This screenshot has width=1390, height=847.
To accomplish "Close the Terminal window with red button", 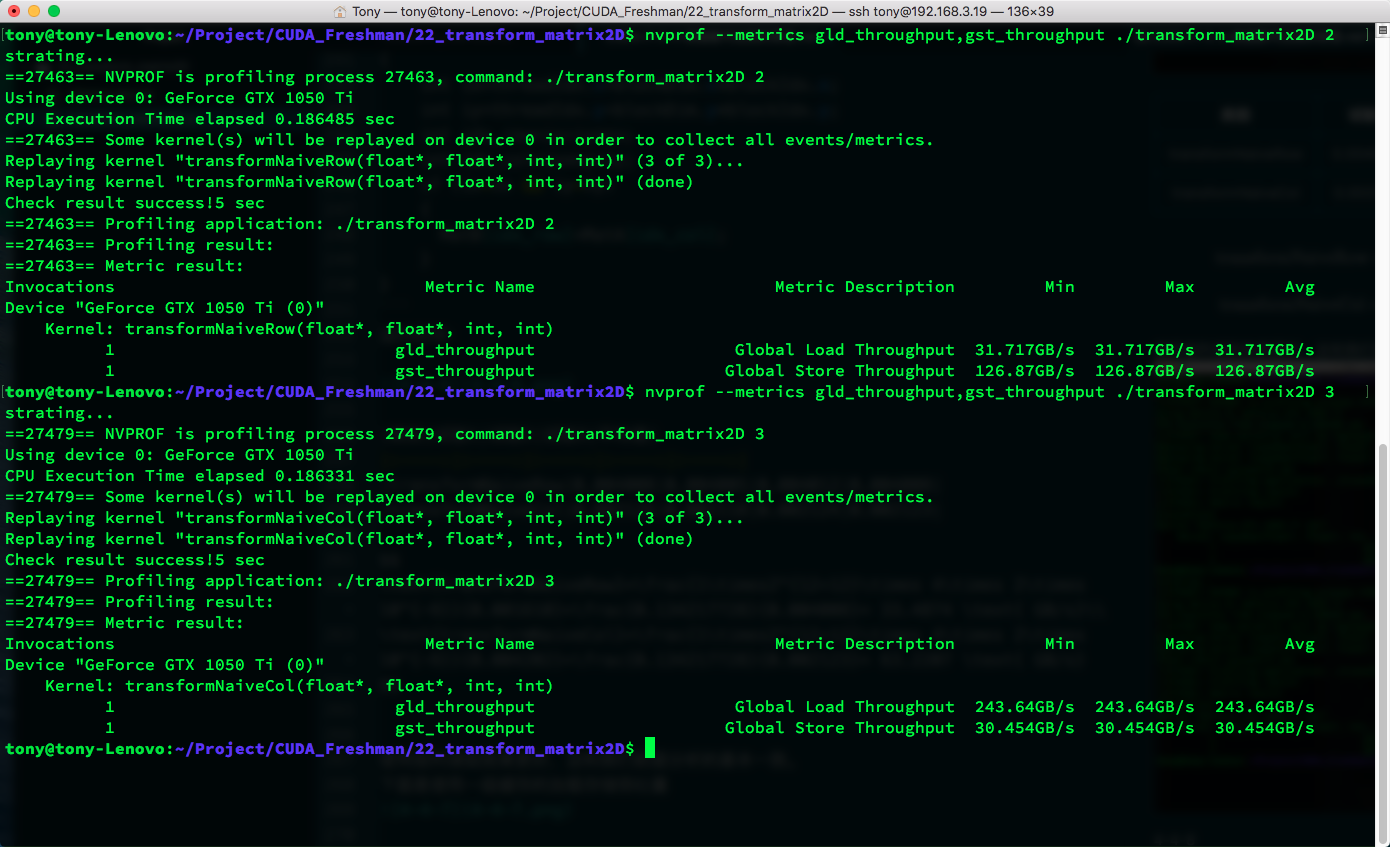I will coord(13,11).
